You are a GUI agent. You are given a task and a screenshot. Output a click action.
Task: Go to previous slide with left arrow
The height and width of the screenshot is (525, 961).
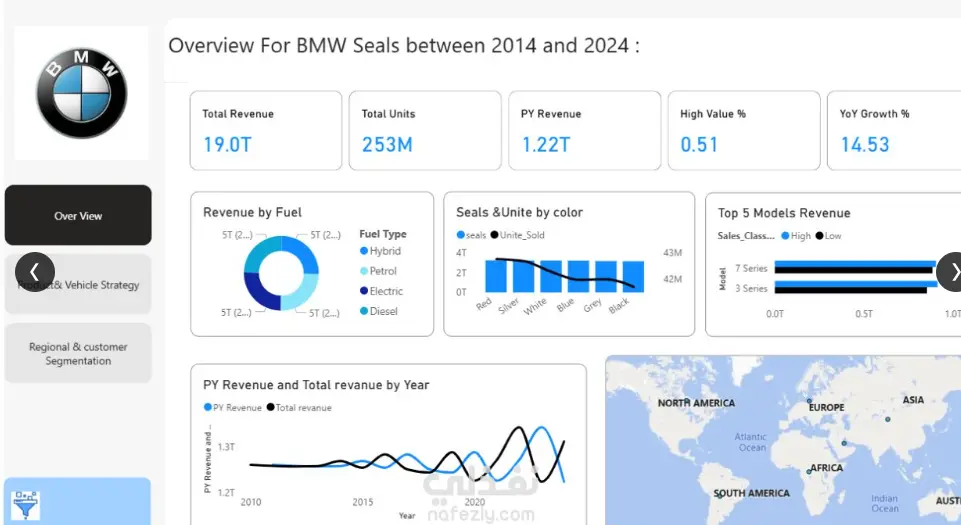point(35,272)
